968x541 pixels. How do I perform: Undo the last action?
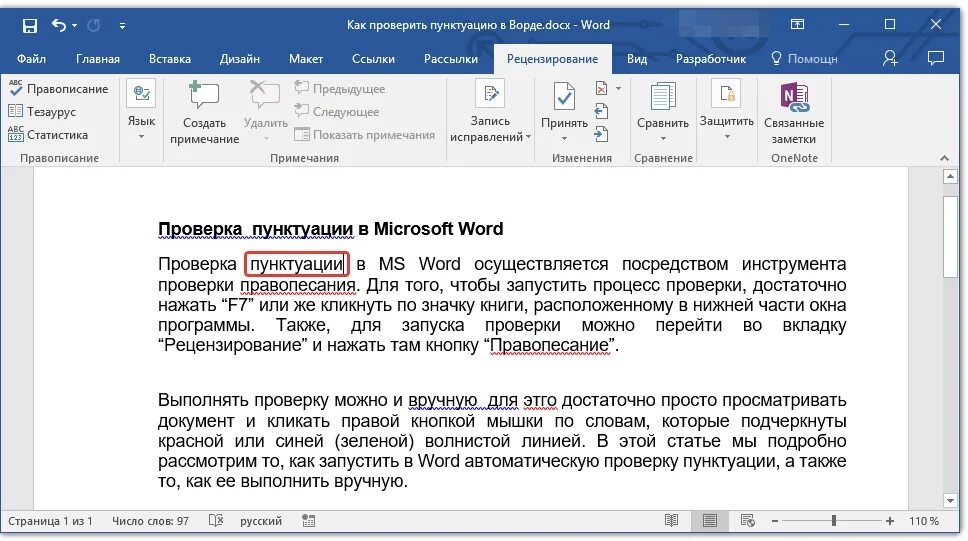click(x=59, y=25)
